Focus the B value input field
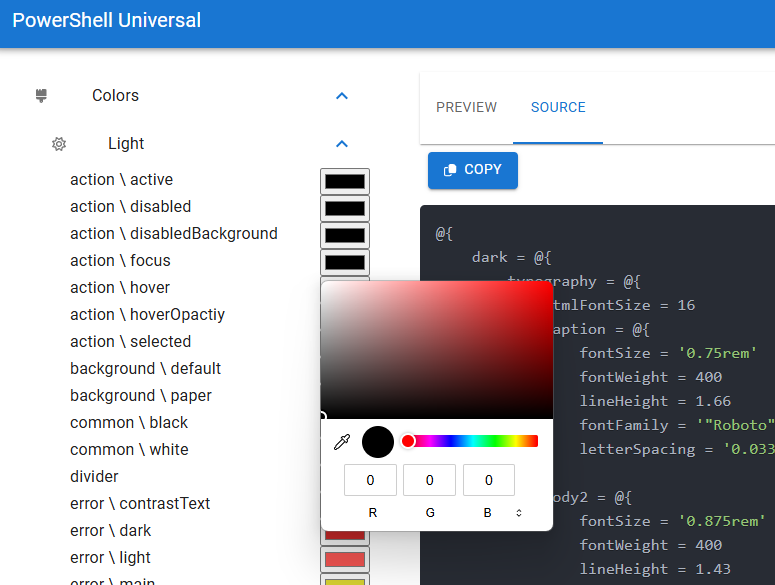775x585 pixels. pos(489,480)
